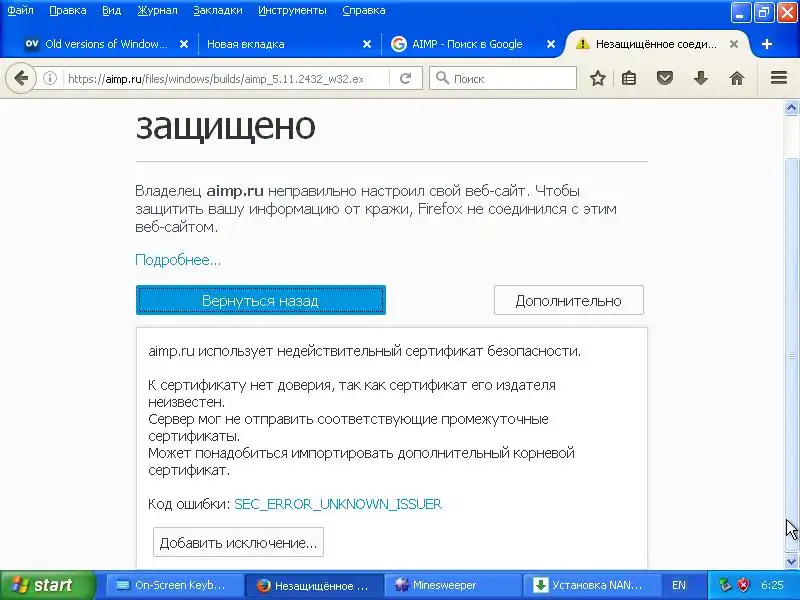
Task: Click the Вернуться назад button
Action: [261, 300]
